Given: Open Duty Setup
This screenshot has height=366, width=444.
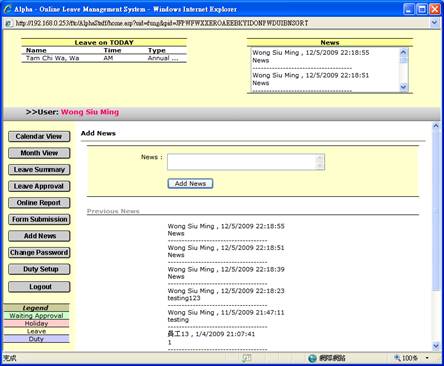Looking at the screenshot, I should tap(39, 269).
